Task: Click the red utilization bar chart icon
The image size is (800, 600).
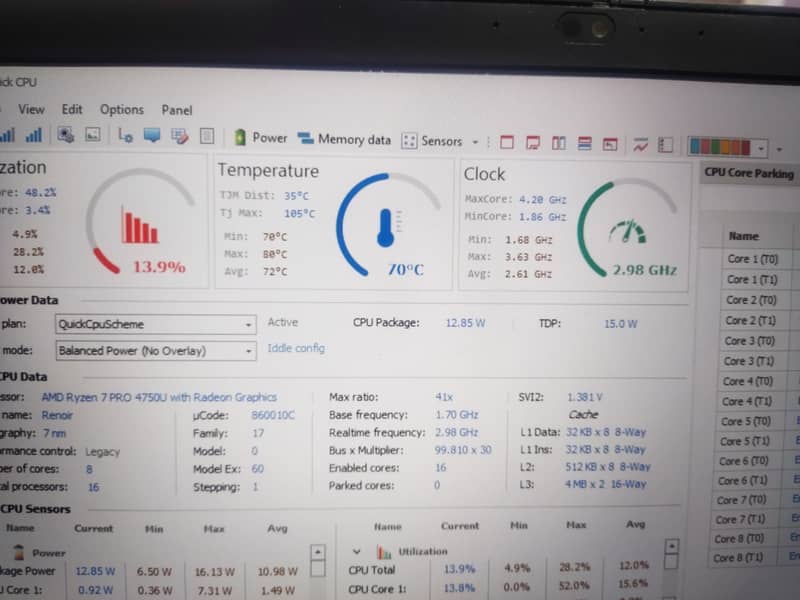Action: point(139,226)
